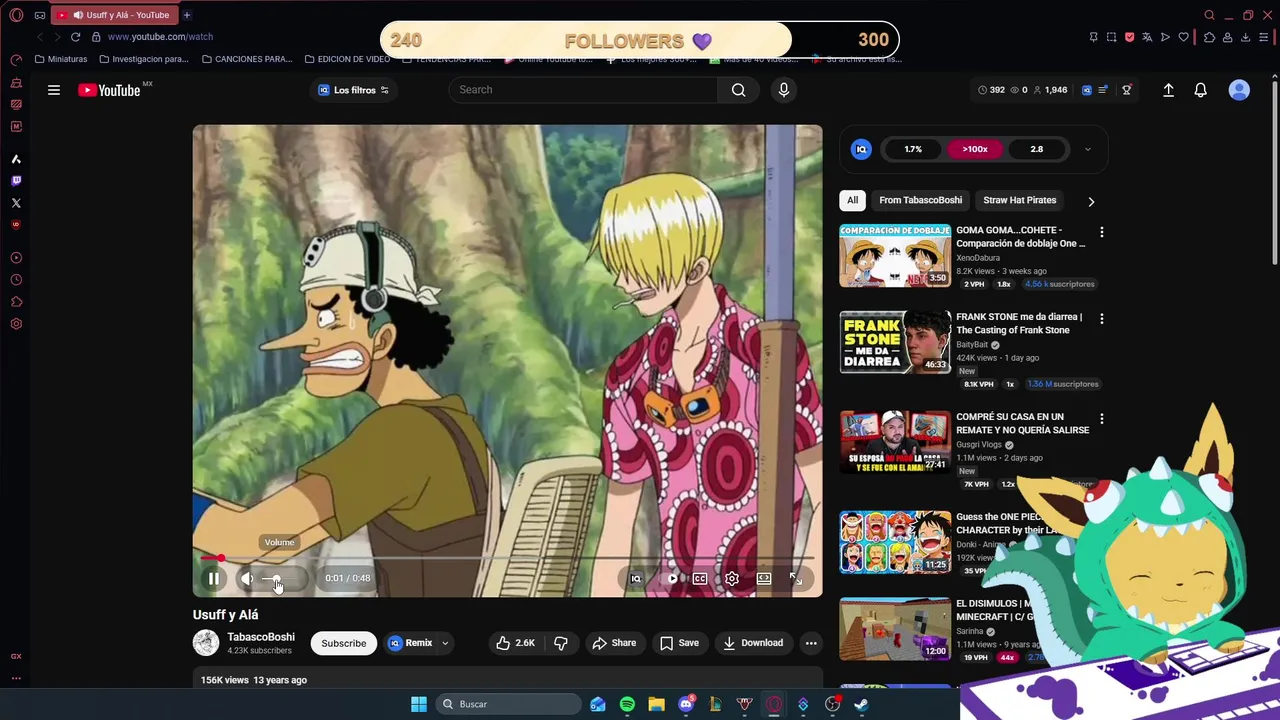Click the Opera GX logo menu
Viewport: 1280px width, 720px height.
[16, 15]
